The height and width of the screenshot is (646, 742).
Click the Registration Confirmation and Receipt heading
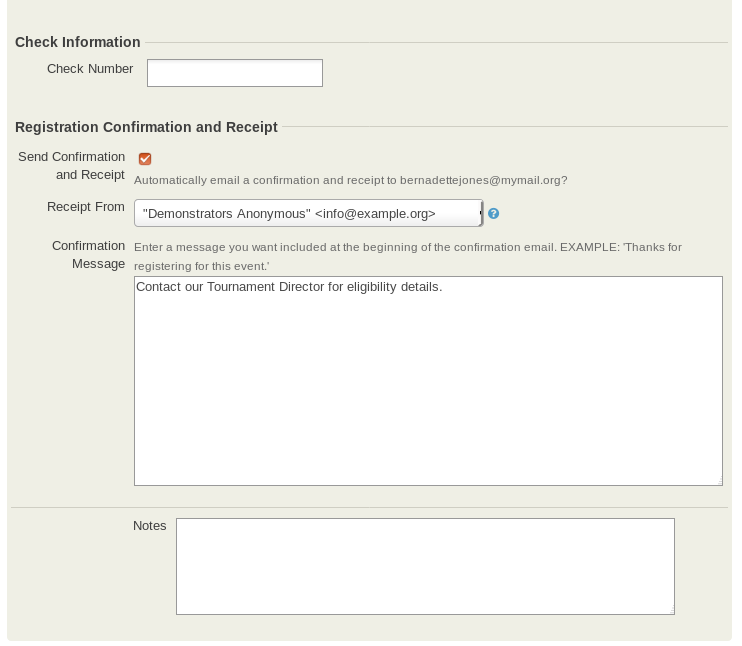tap(146, 127)
